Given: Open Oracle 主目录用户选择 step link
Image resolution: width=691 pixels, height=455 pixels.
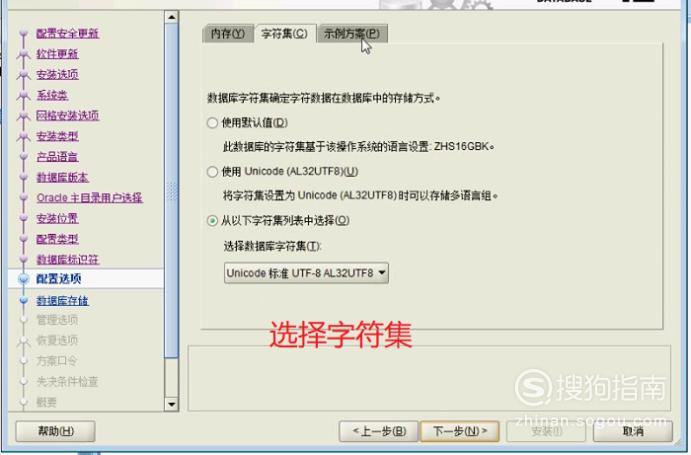Looking at the screenshot, I should point(89,198).
